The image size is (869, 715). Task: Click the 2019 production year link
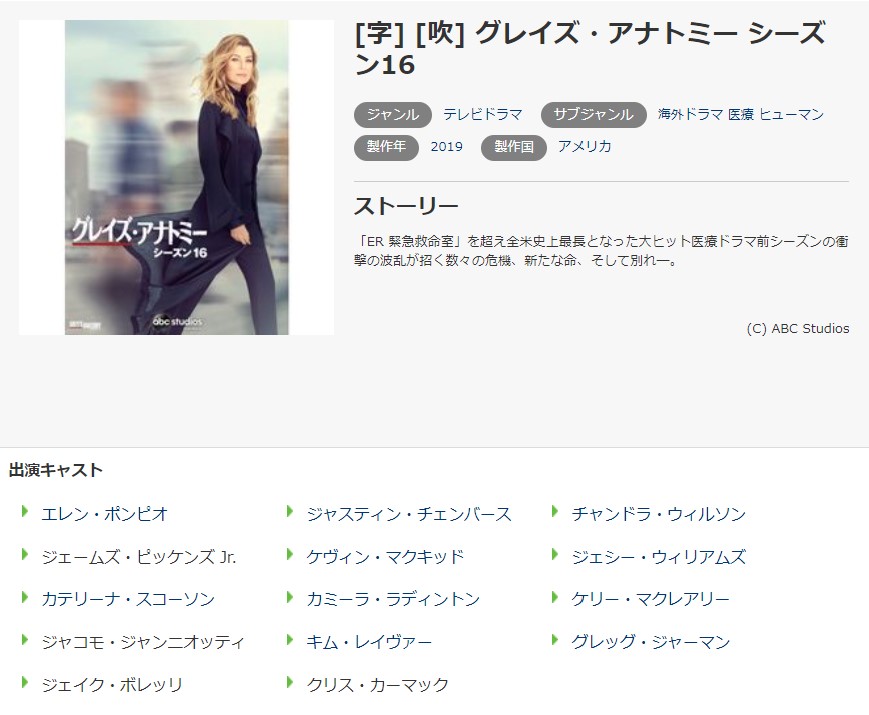tap(446, 147)
